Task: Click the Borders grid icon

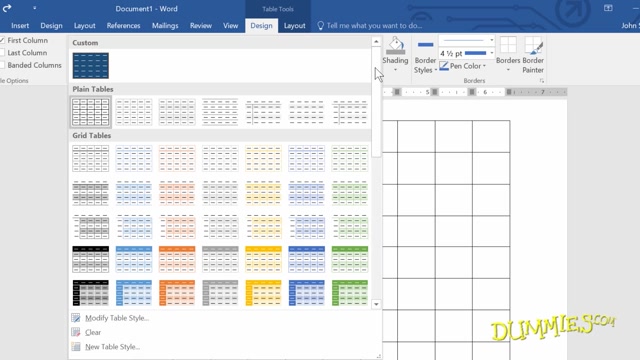Action: tap(508, 45)
